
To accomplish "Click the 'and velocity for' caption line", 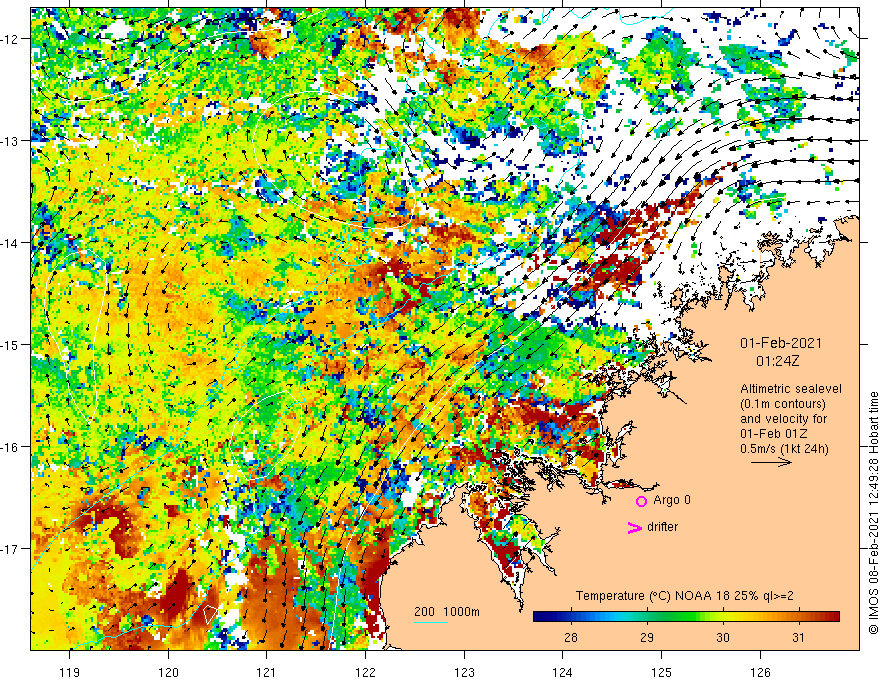I will (x=783, y=419).
